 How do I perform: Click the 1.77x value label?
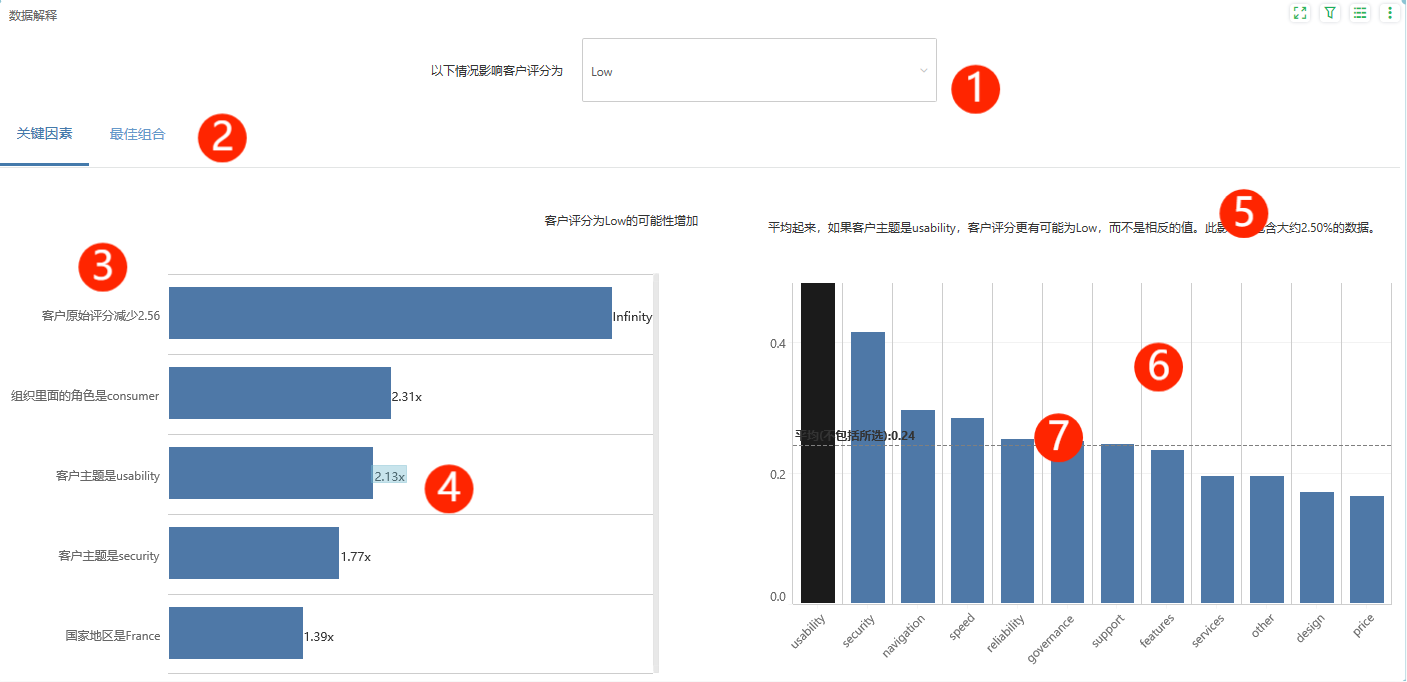click(x=355, y=557)
